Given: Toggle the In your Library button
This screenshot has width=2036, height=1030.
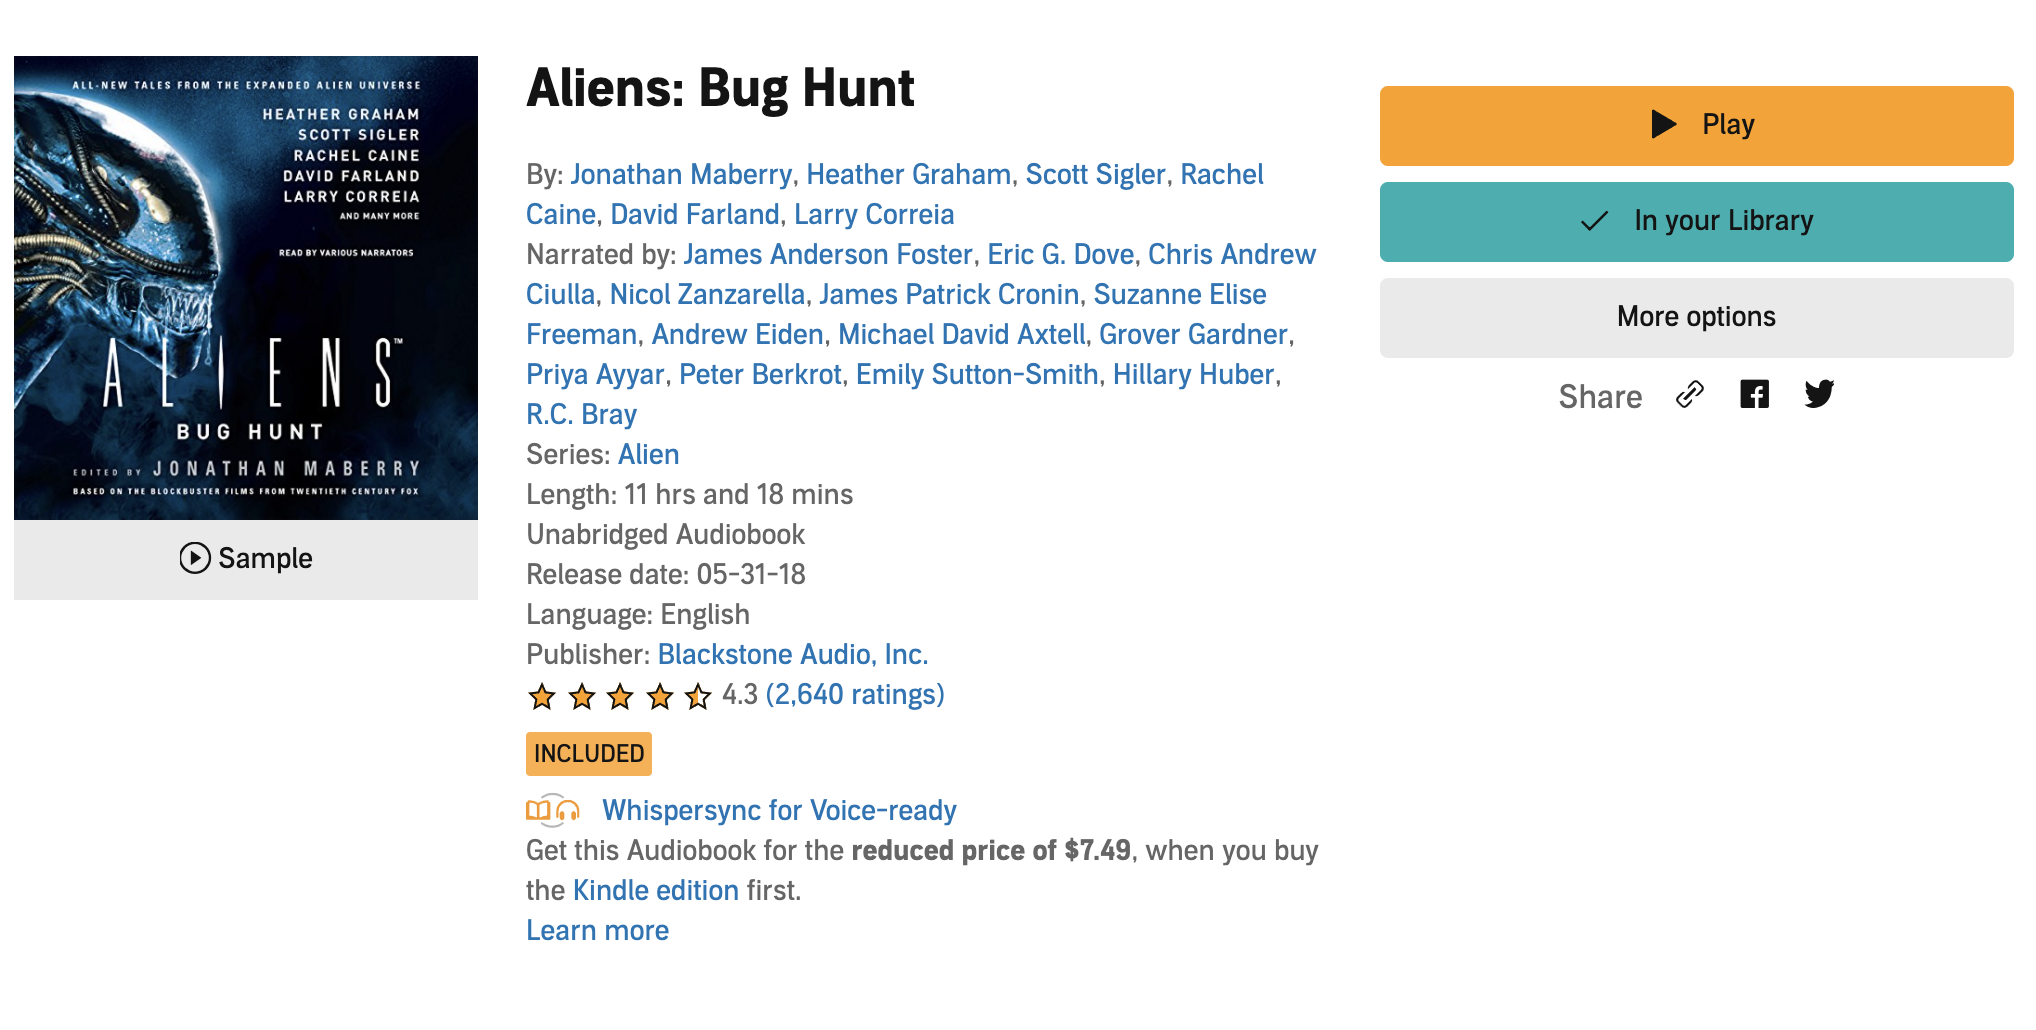Looking at the screenshot, I should click(x=1696, y=222).
